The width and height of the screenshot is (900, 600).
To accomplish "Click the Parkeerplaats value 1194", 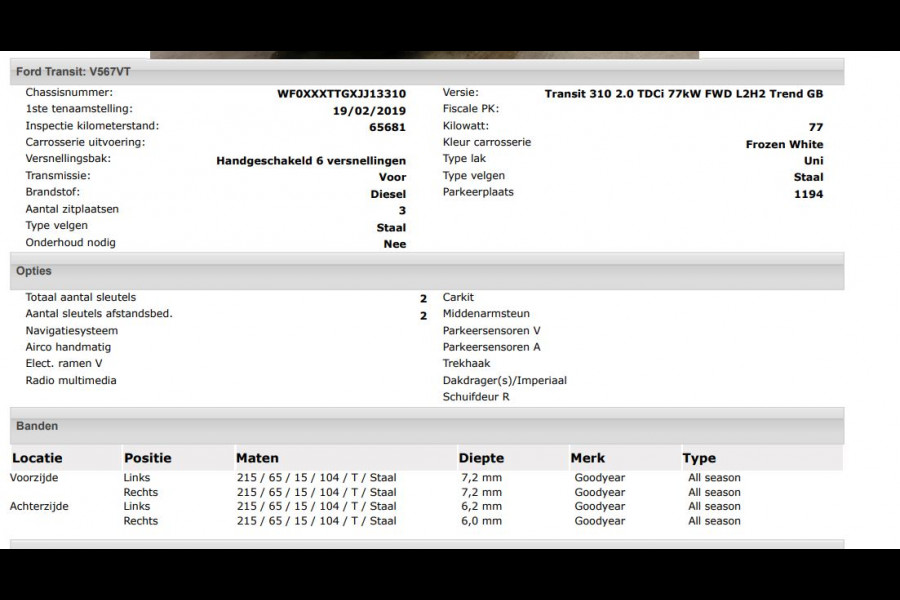I will click(808, 194).
